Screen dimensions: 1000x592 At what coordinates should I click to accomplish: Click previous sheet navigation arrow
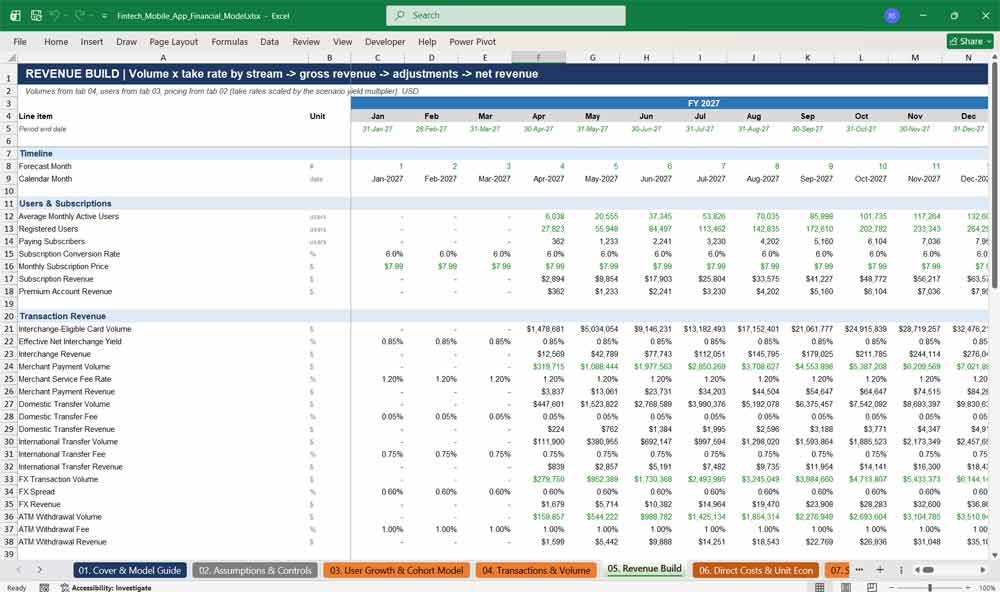point(18,570)
